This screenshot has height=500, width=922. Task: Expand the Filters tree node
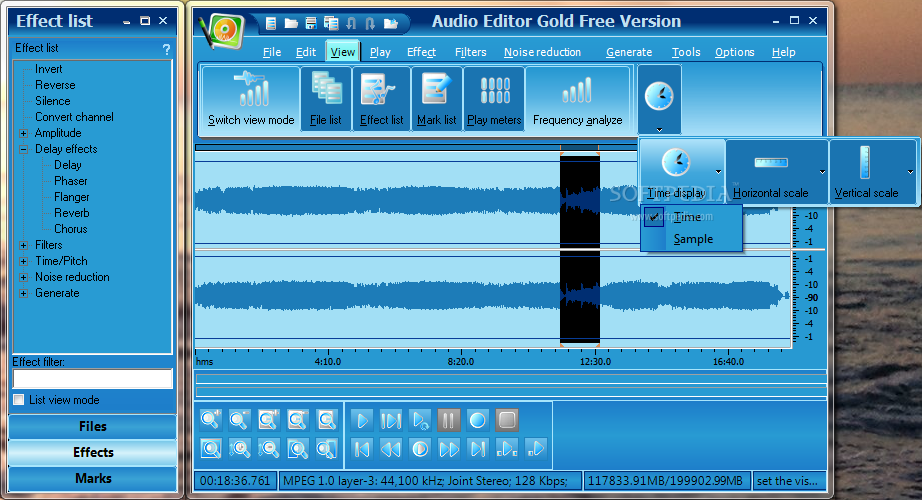point(24,245)
